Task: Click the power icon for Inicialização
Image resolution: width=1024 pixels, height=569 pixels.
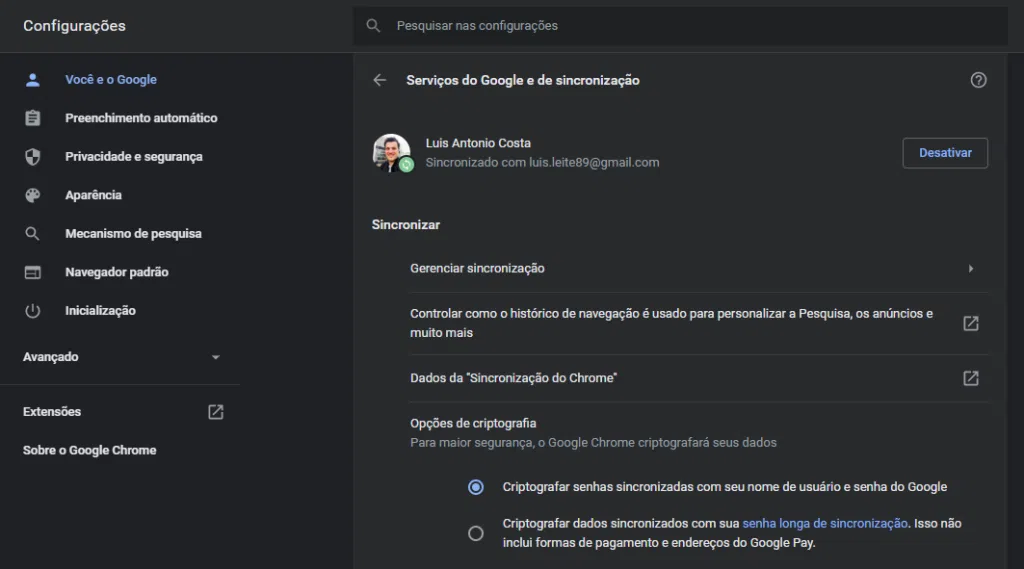Action: point(33,311)
